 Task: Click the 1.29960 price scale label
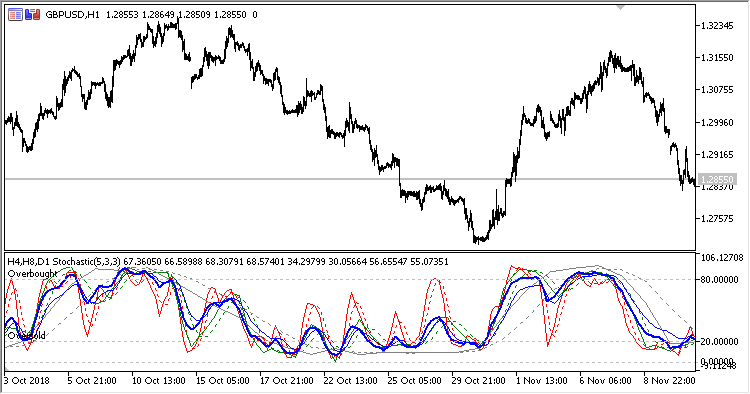(717, 122)
